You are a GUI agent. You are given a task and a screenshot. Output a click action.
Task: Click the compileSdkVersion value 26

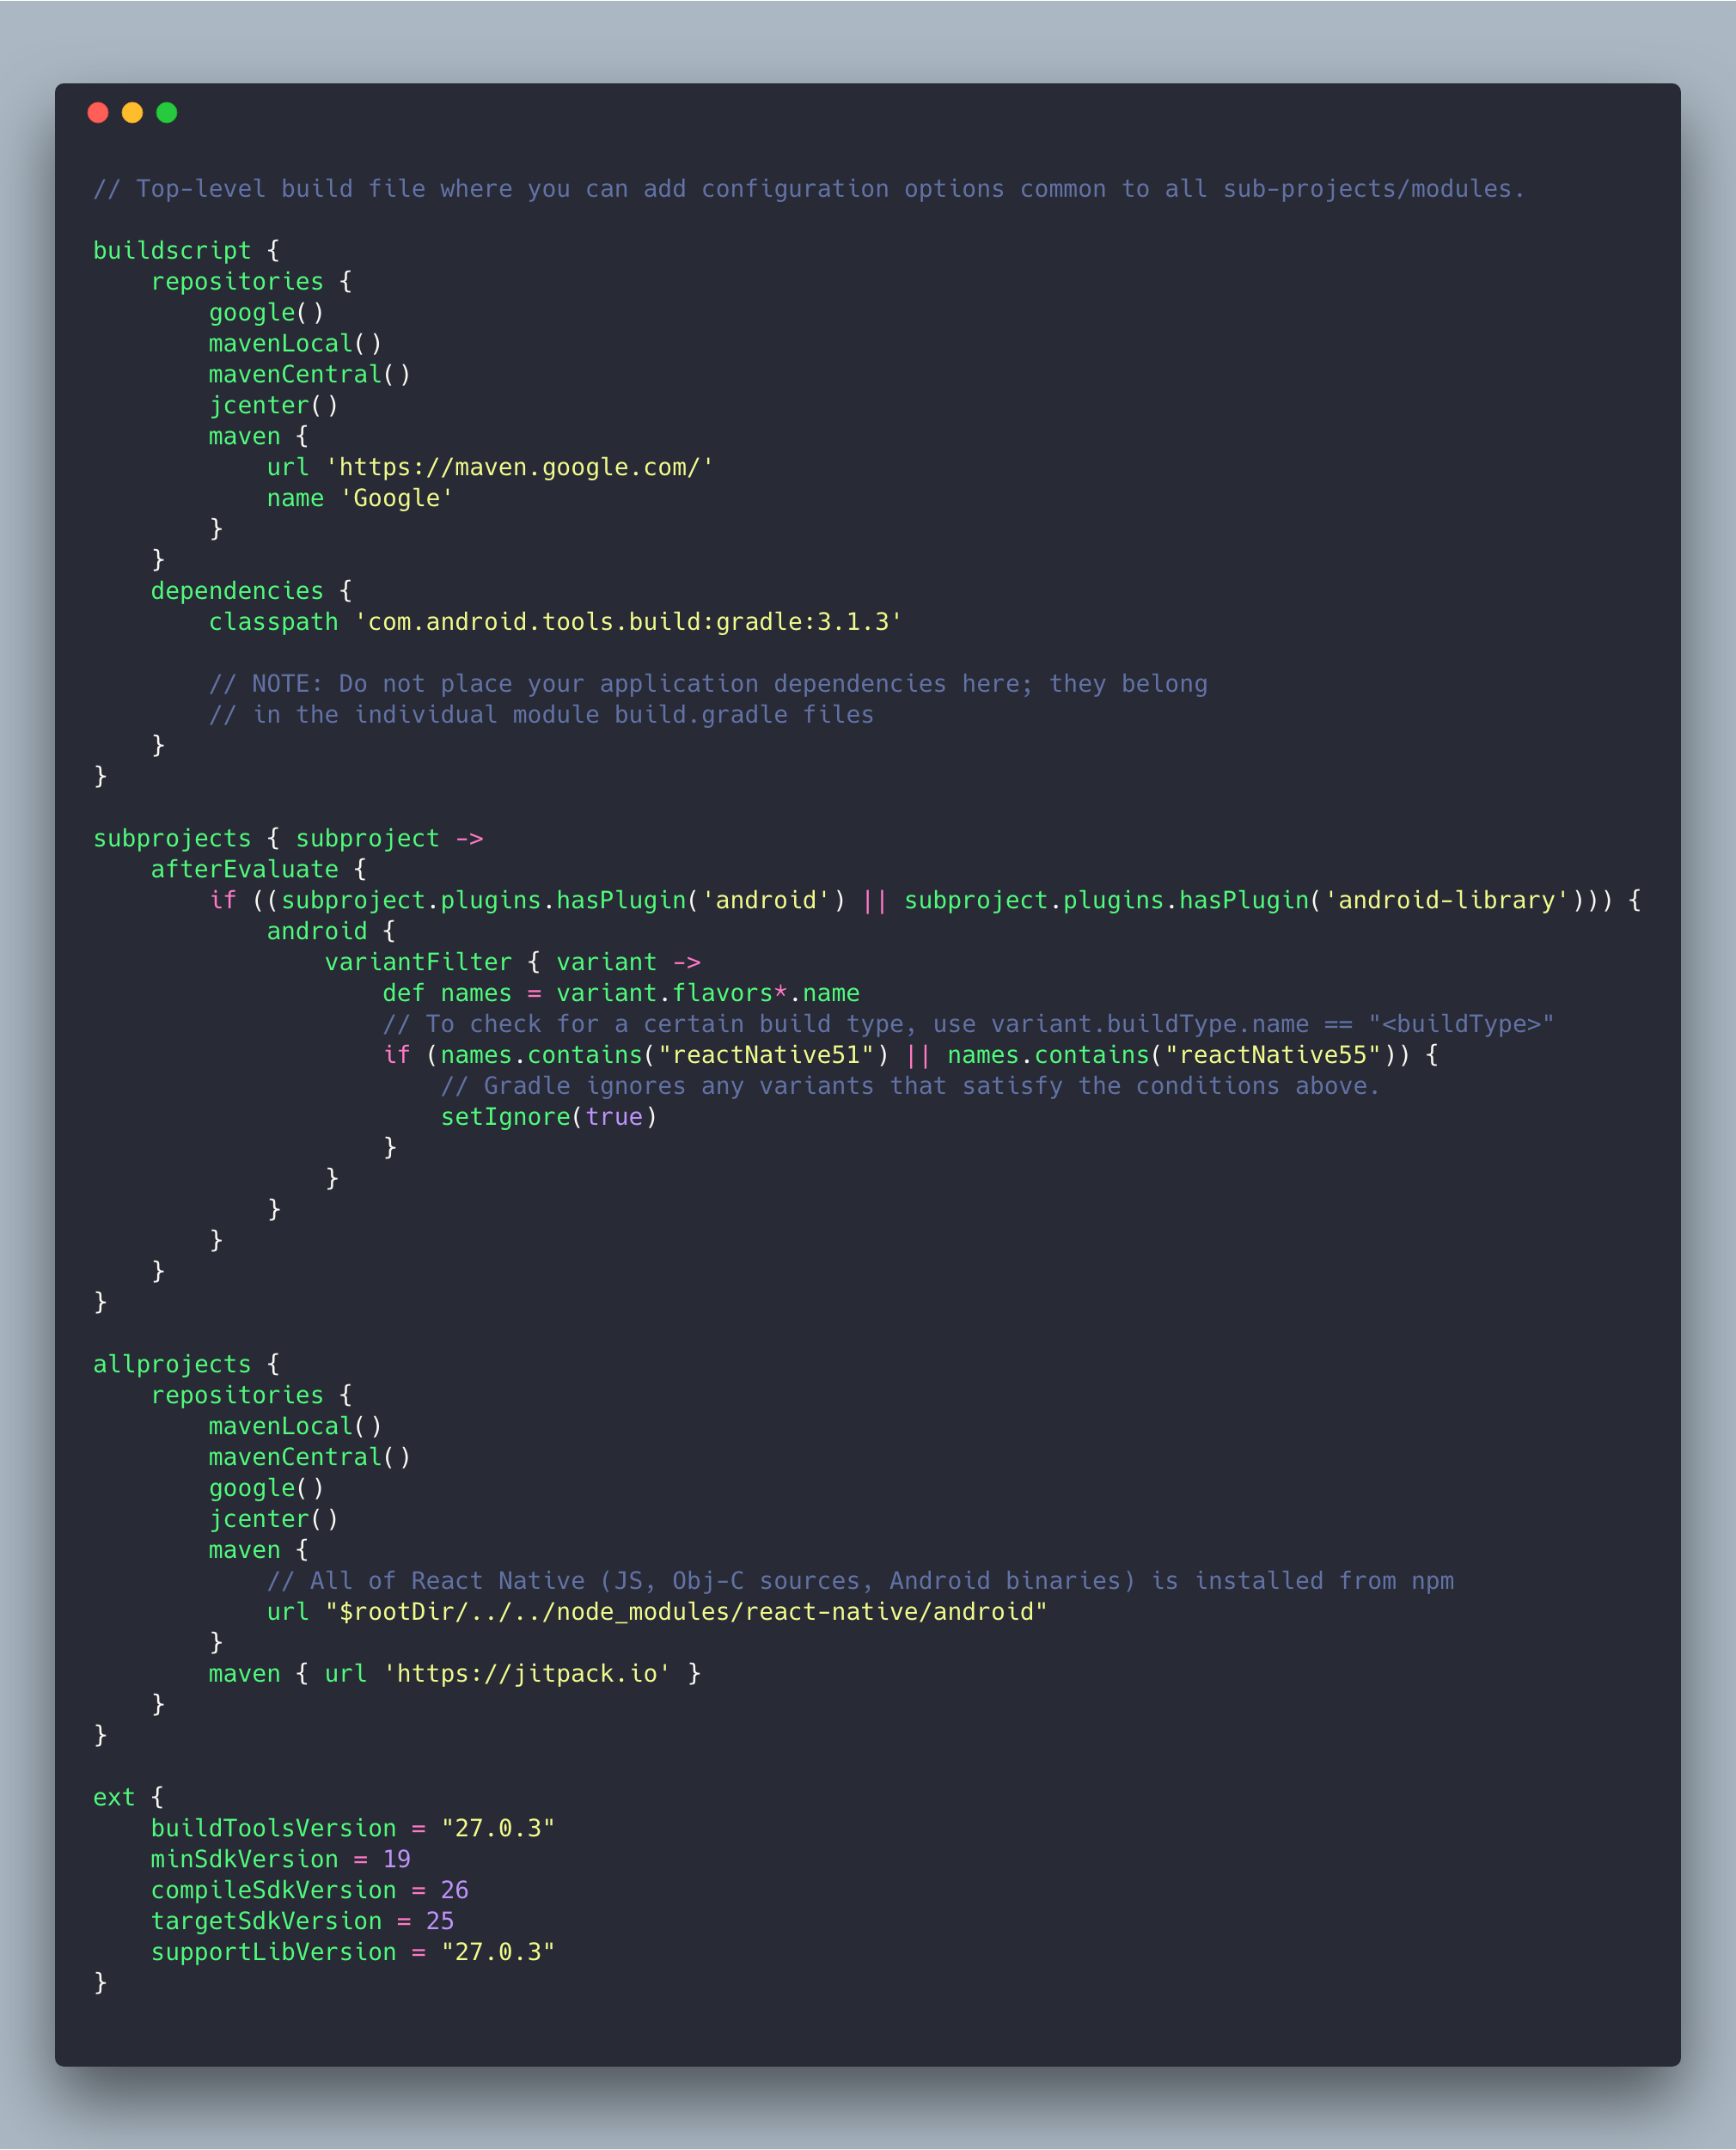[454, 1890]
